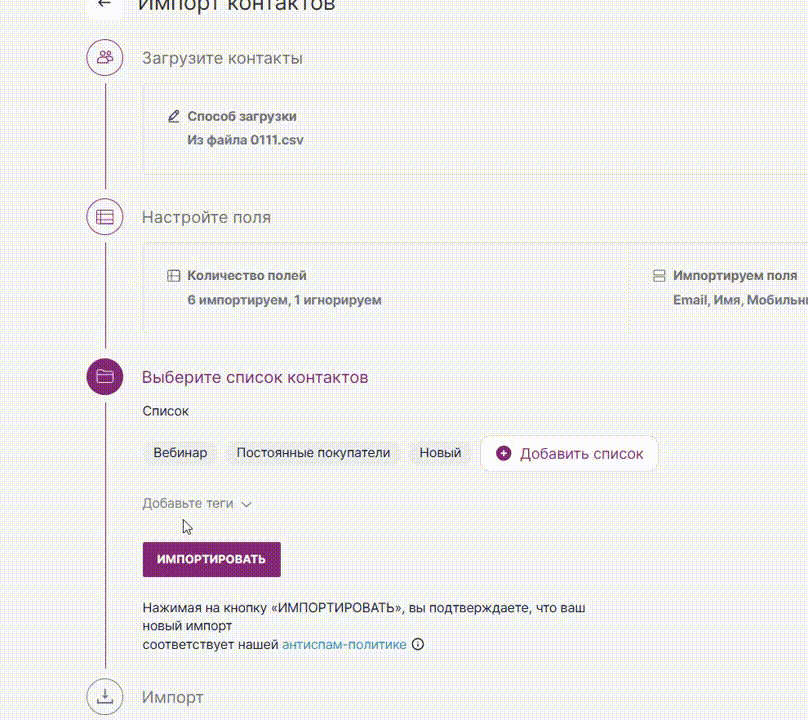Select the Вебинар list chip

coord(180,453)
